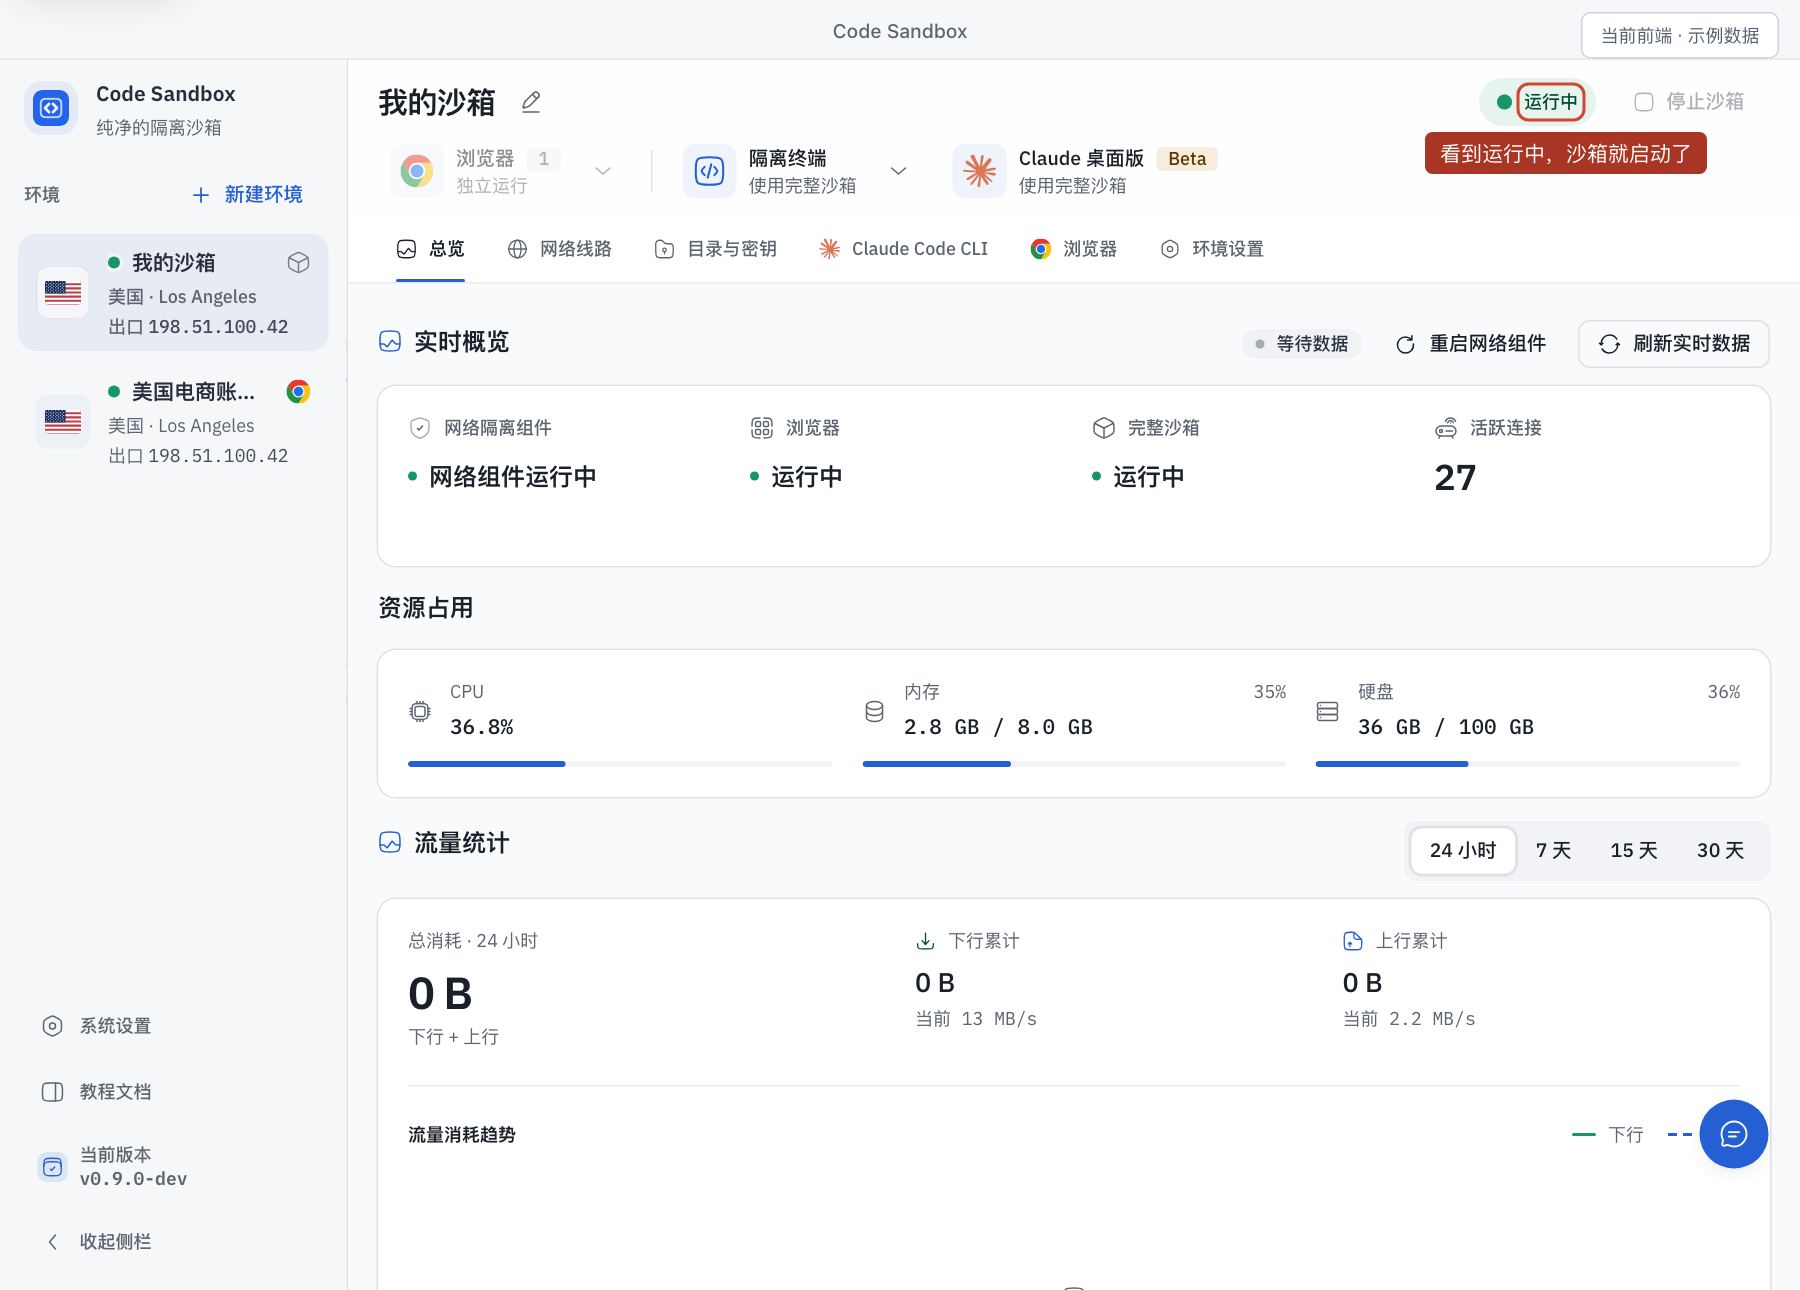The height and width of the screenshot is (1290, 1800).
Task: Switch to the 目录与密钥 tab
Action: click(716, 249)
